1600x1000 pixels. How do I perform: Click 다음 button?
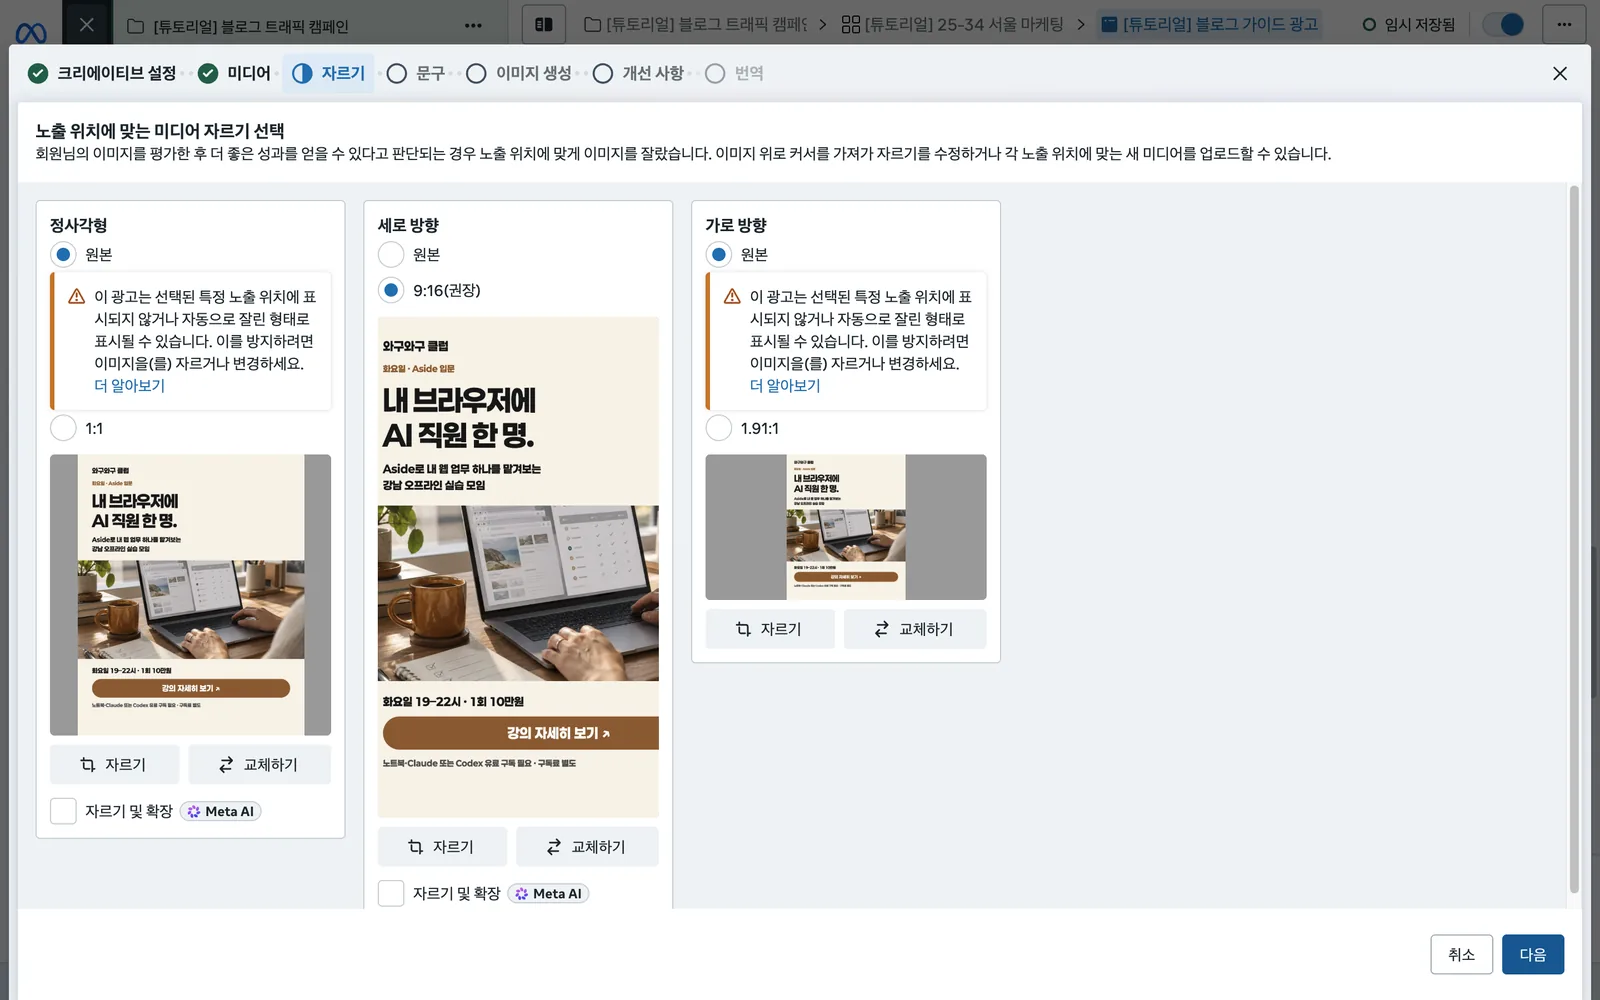coord(1532,954)
